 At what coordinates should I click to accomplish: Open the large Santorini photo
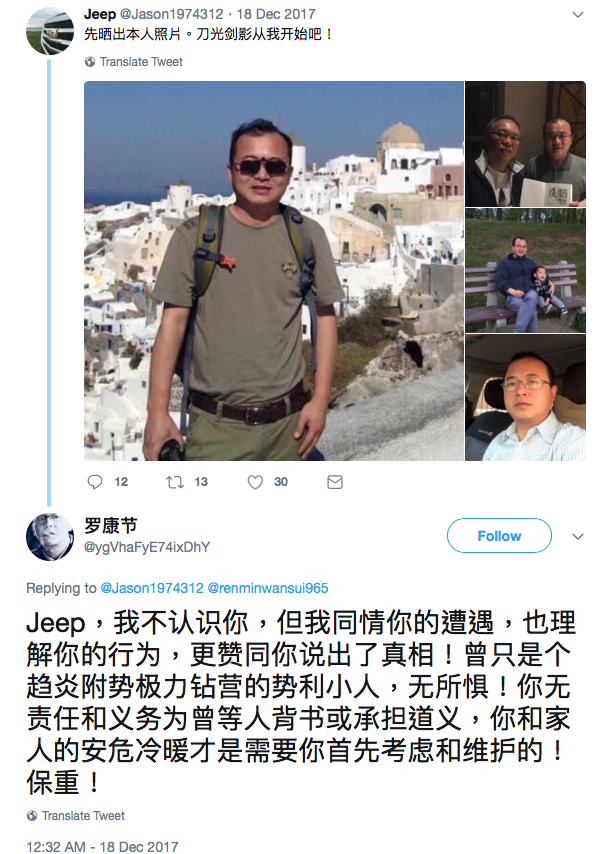tap(274, 271)
